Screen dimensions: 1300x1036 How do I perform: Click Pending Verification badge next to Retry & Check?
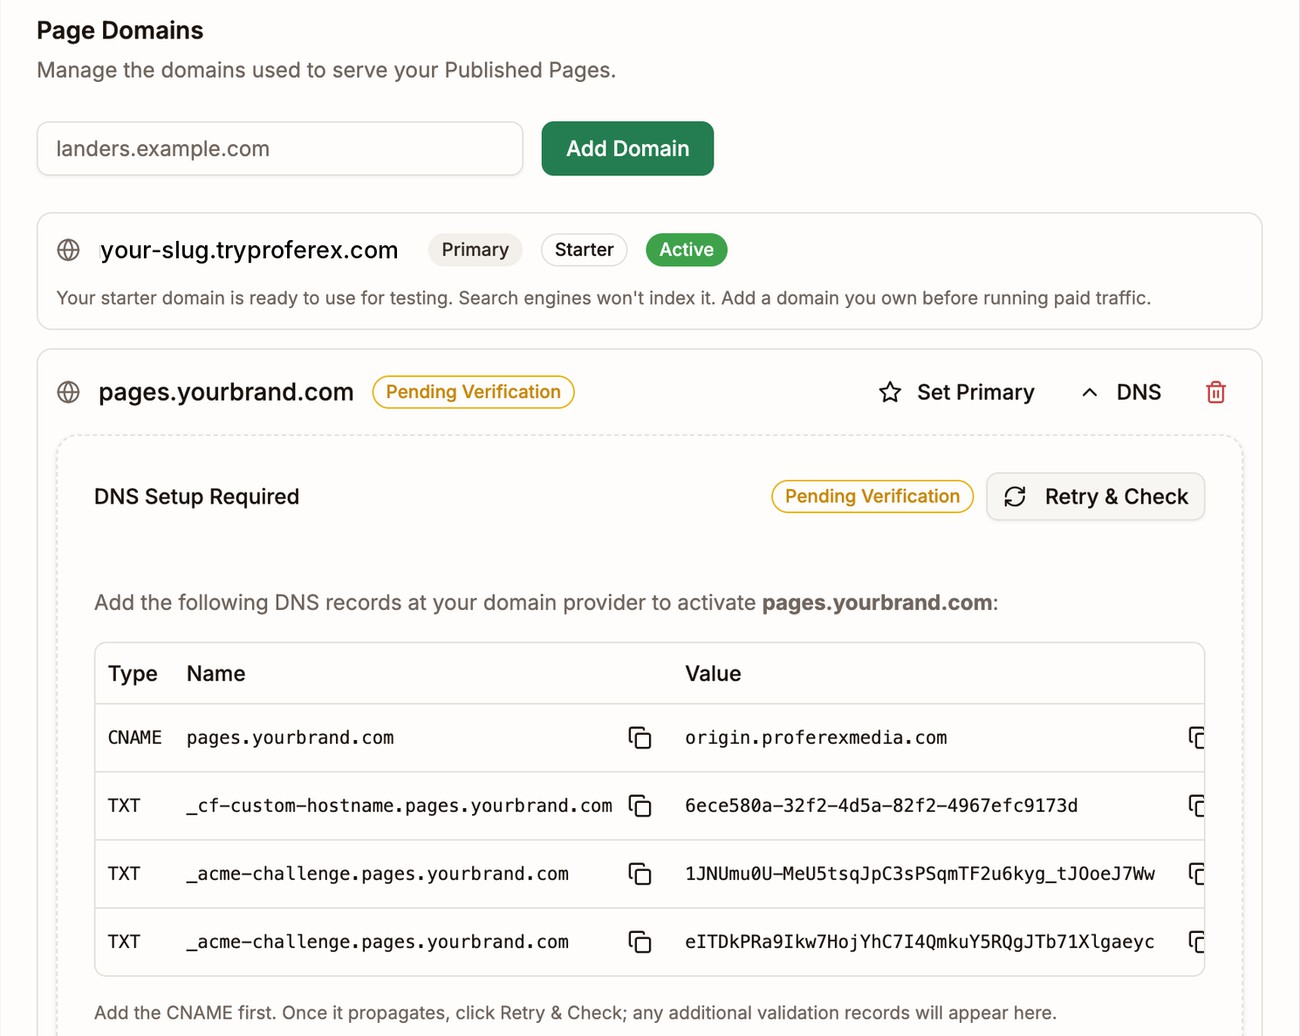click(x=872, y=496)
